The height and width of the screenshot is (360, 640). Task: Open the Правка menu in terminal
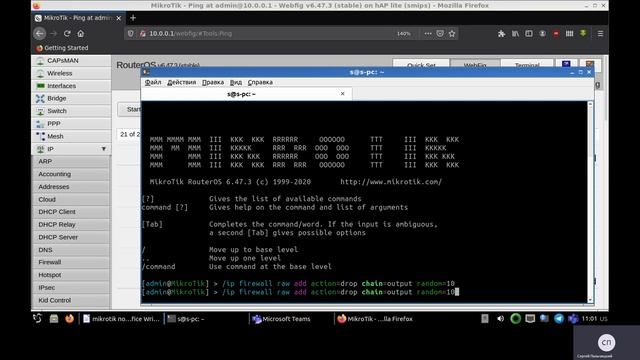pos(213,82)
